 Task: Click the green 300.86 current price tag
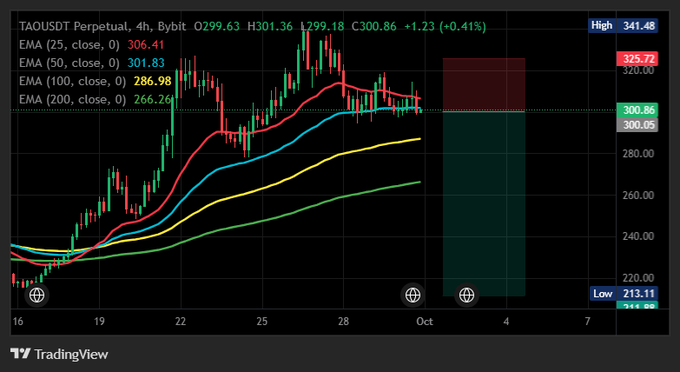pos(638,110)
